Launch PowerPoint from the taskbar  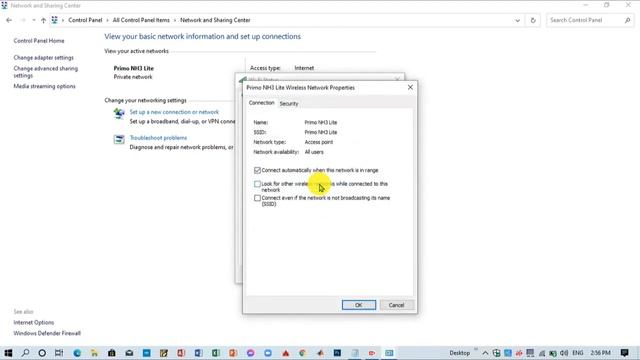[233, 353]
